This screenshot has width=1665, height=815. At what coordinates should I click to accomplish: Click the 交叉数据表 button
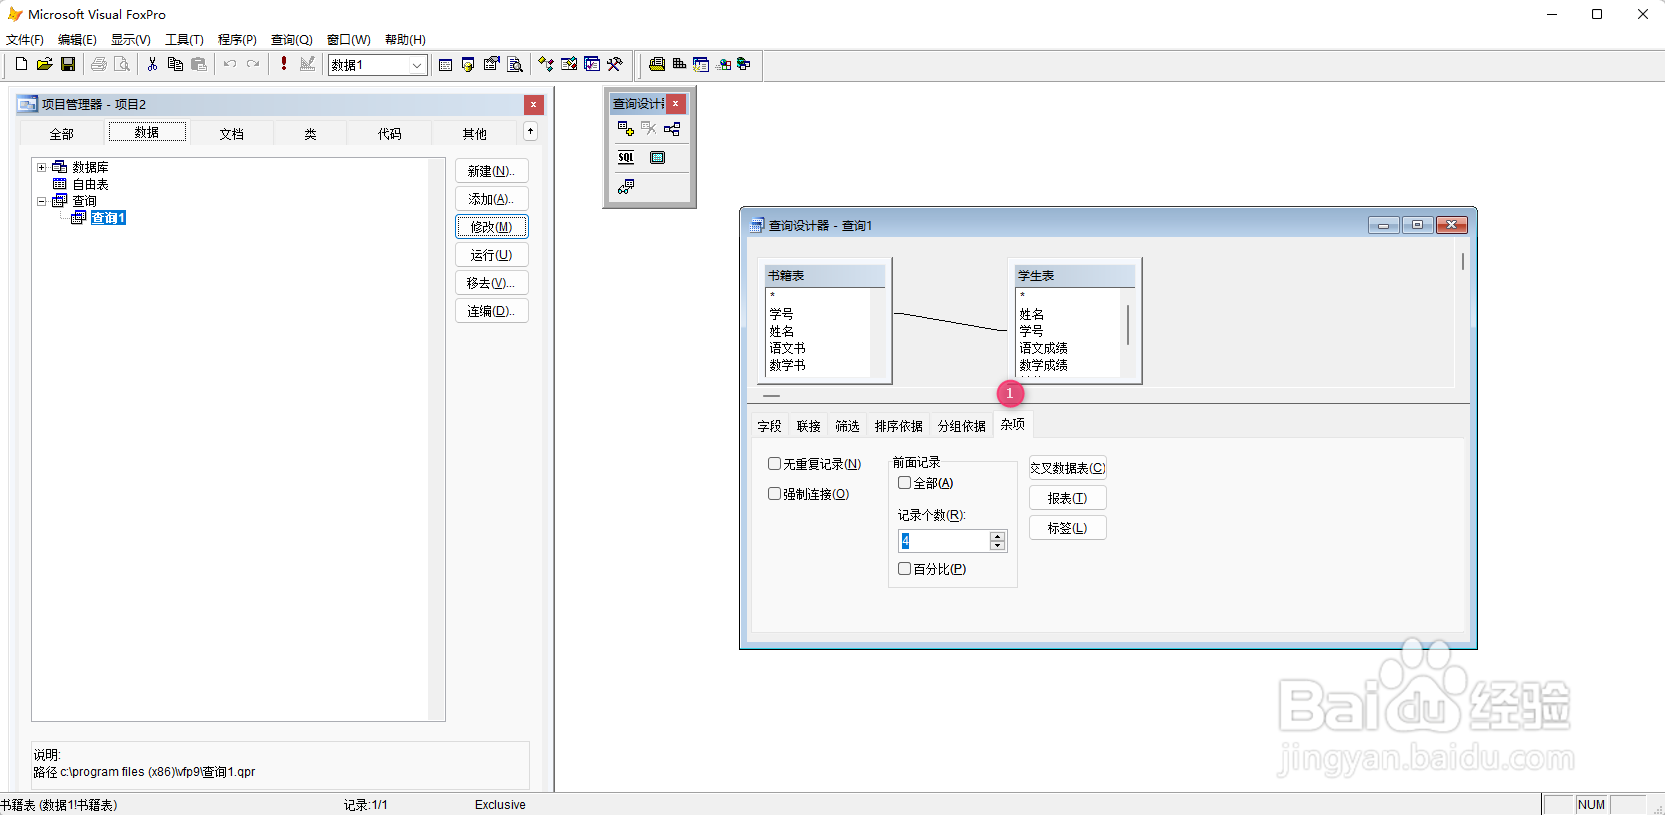tap(1067, 468)
